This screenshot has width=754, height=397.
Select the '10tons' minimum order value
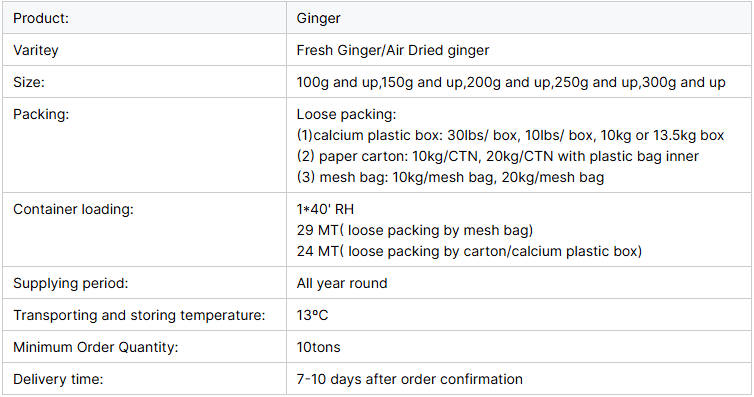318,347
